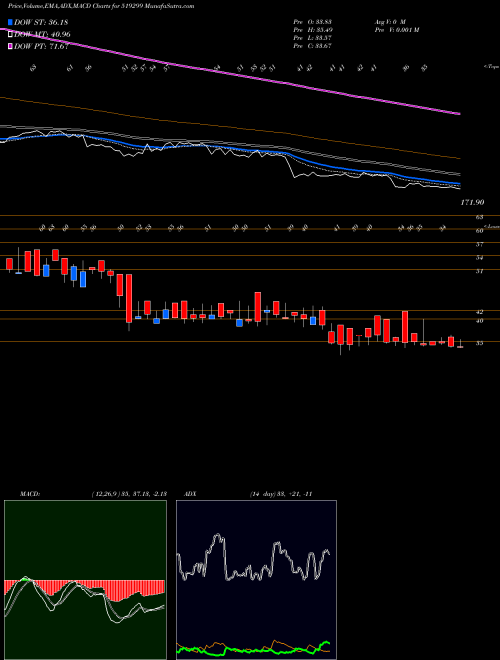Image resolution: width=500 pixels, height=660 pixels.
Task: Click the magenta DOW PT legend swatch
Action: point(10,46)
